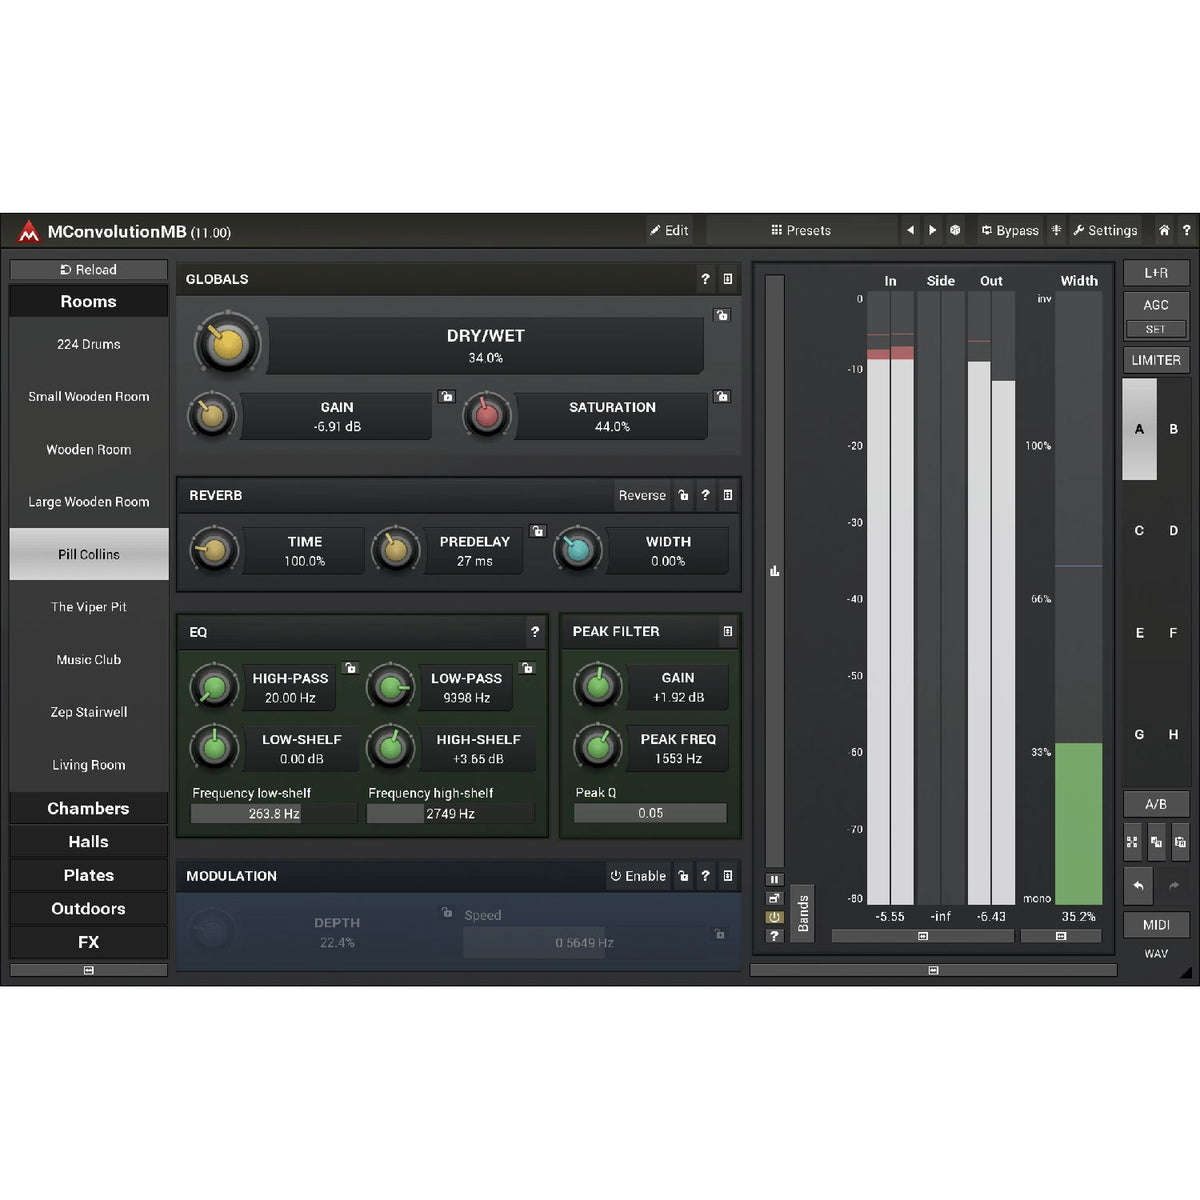Click the red Saturation knob
The height and width of the screenshot is (1200, 1200).
point(487,416)
